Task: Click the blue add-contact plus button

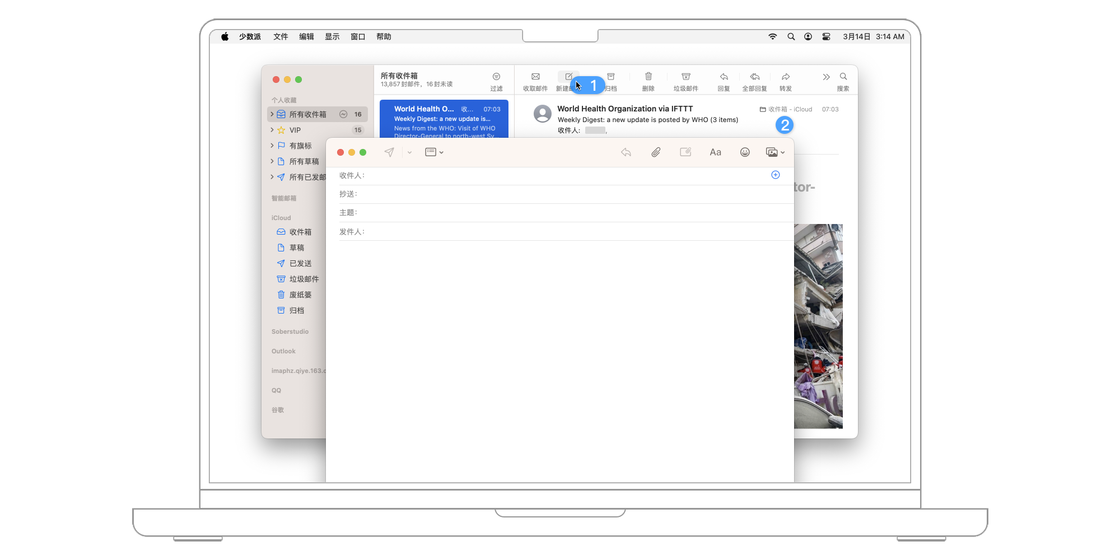Action: click(775, 175)
